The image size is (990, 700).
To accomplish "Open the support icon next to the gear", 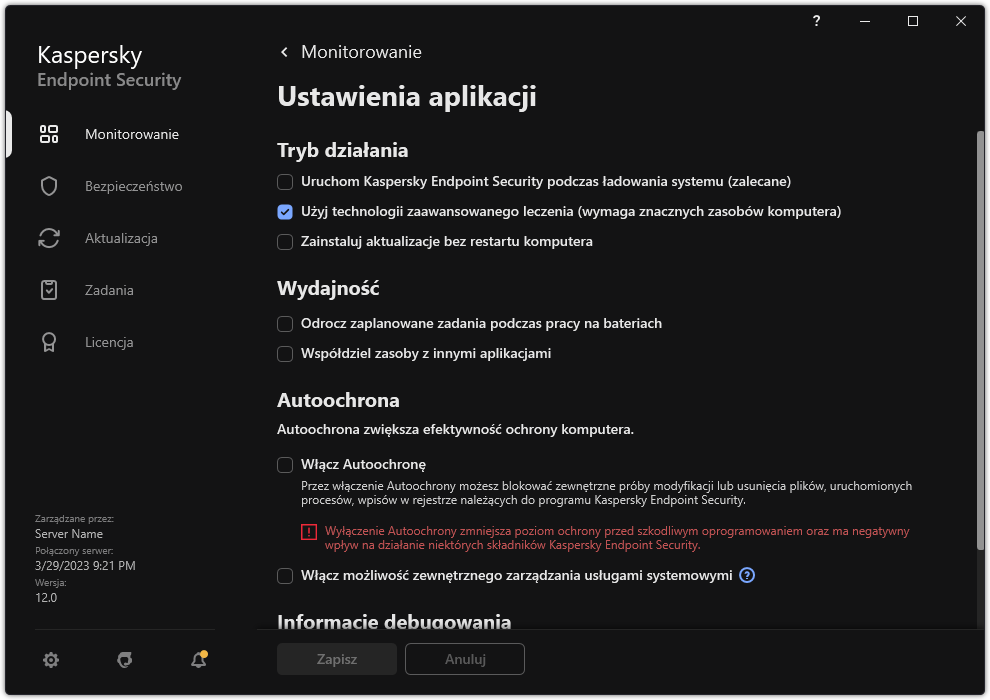I will pos(124,660).
